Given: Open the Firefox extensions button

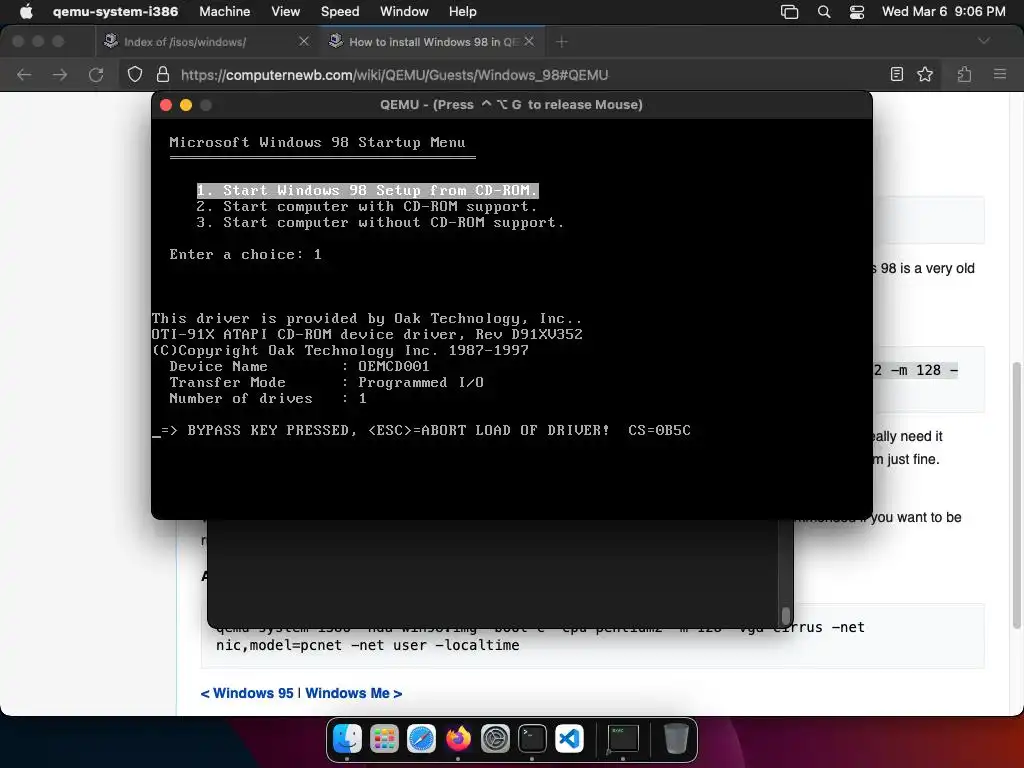Looking at the screenshot, I should click(x=964, y=74).
